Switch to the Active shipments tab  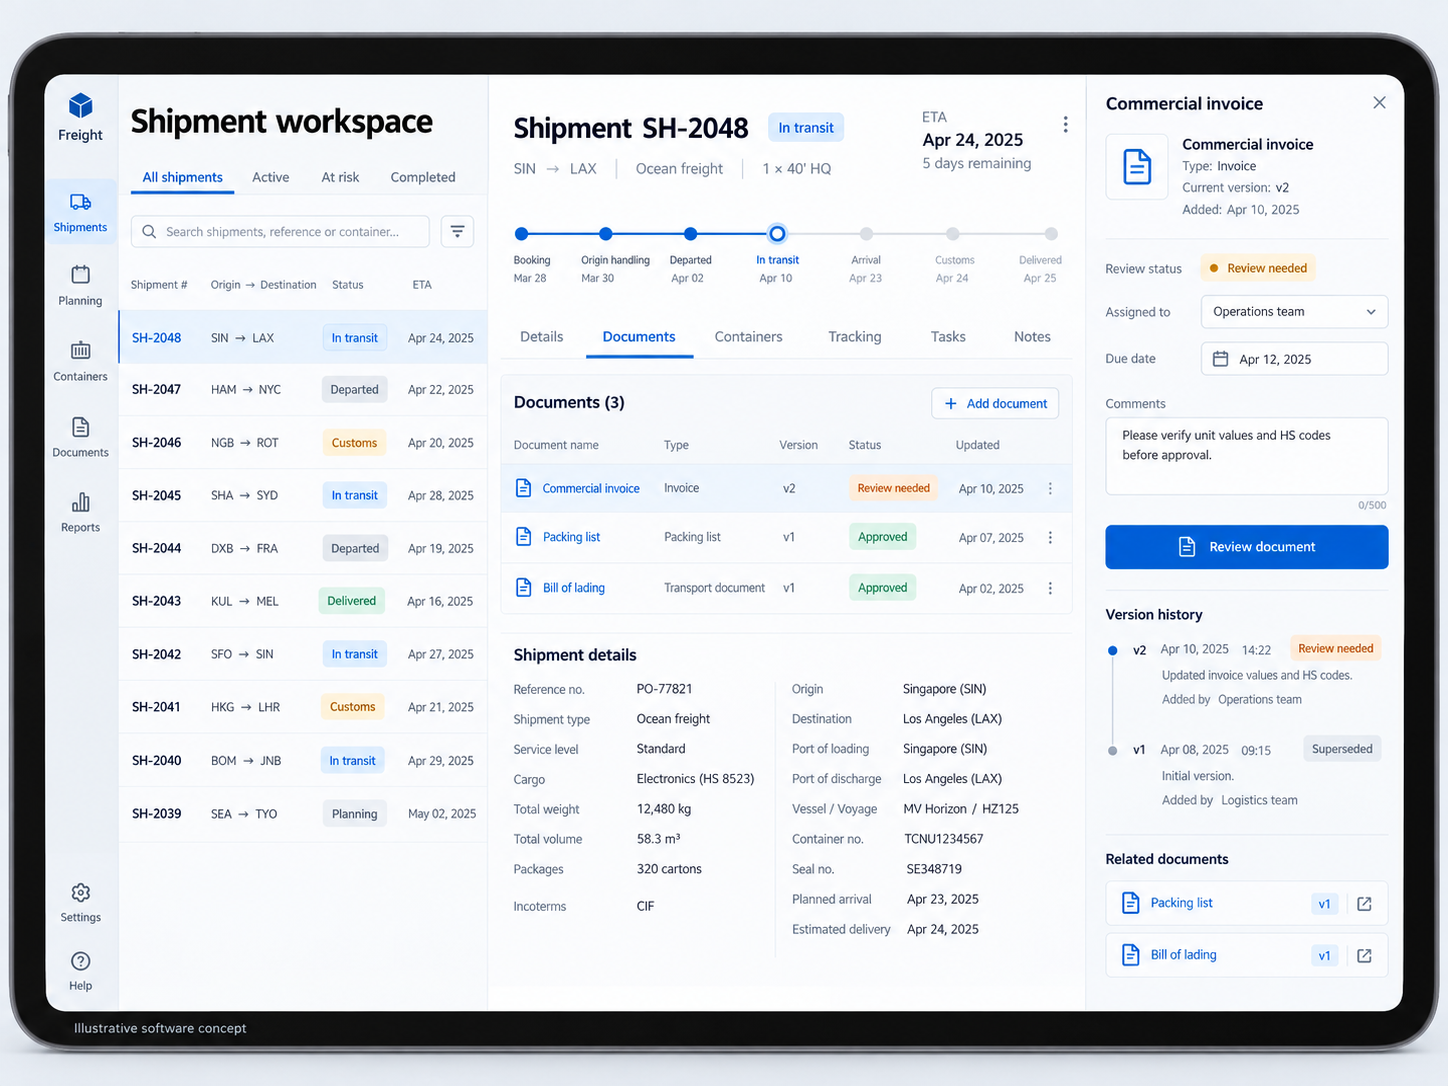pyautogui.click(x=270, y=177)
